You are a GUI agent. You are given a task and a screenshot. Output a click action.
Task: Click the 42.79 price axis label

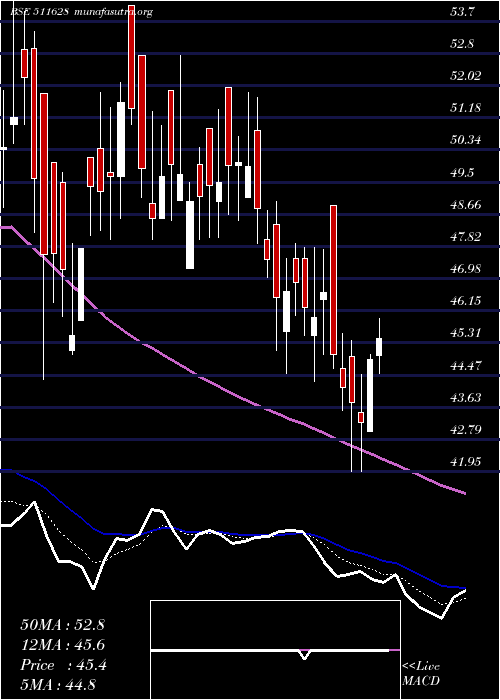point(466,430)
